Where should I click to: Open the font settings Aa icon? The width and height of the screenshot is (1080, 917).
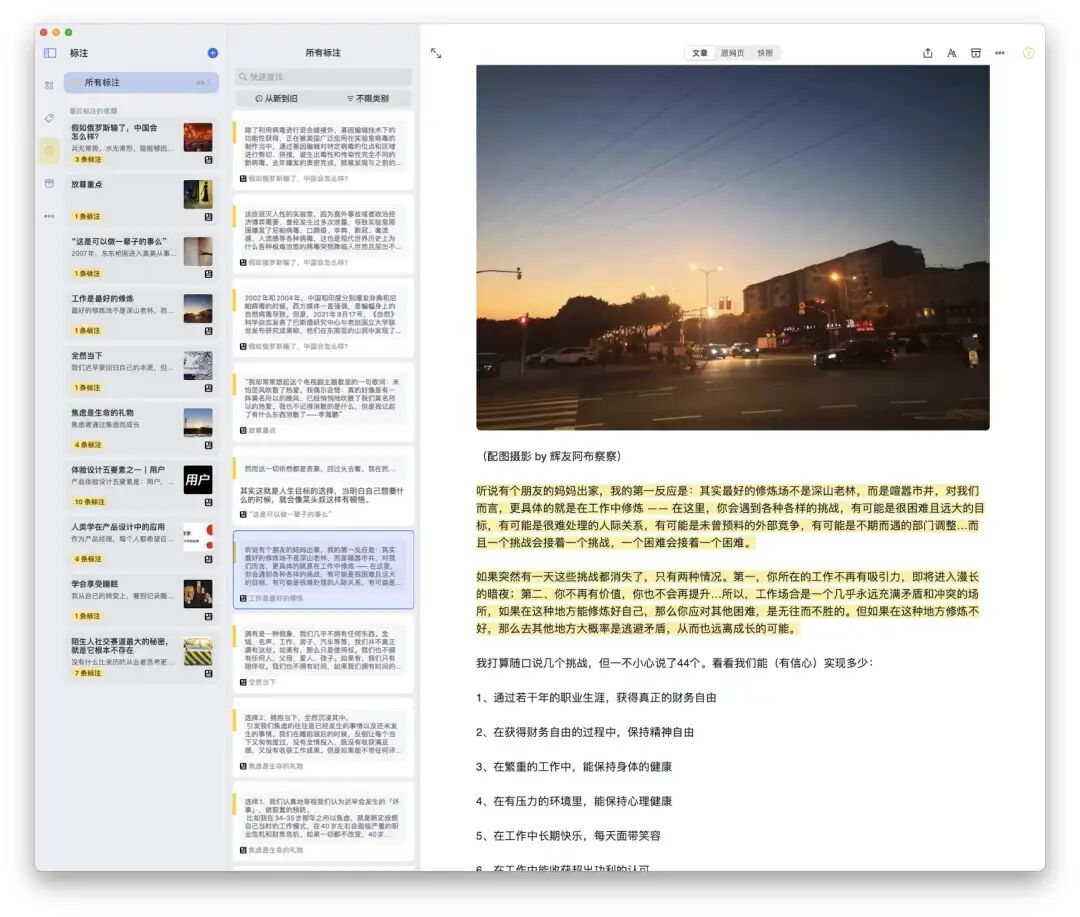[x=952, y=53]
